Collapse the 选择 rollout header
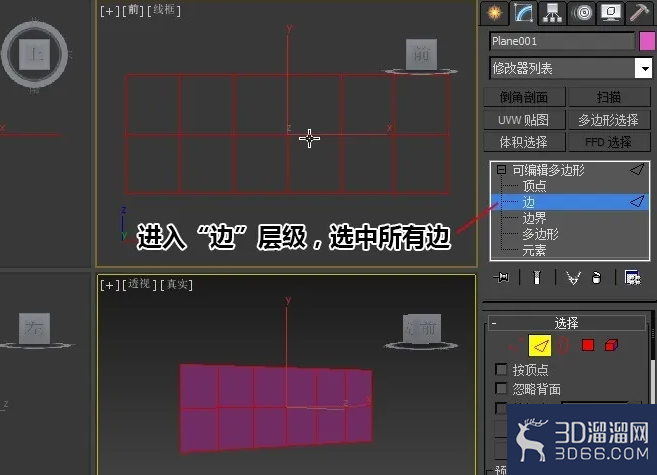 tap(566, 323)
